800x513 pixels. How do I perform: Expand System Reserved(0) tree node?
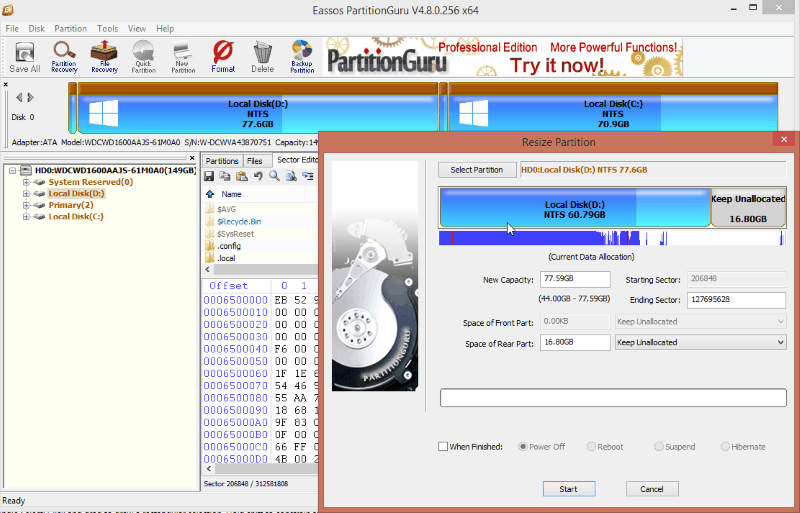[26, 182]
